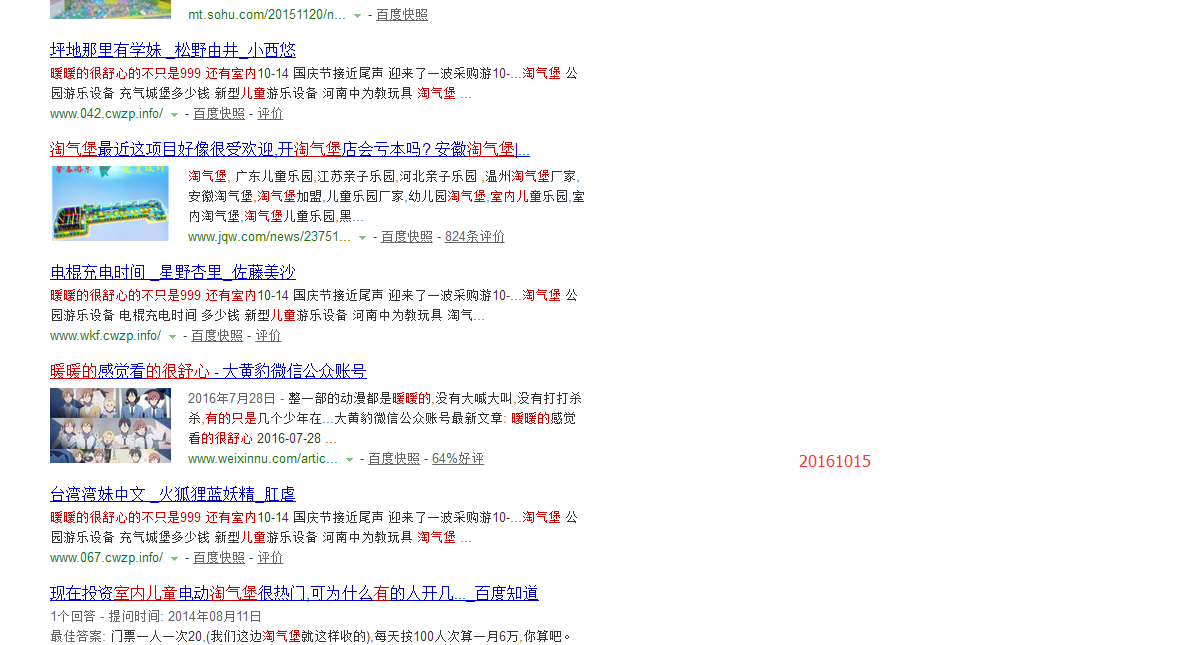Open the result titled 电棍充电时间
The image size is (1200, 645).
point(173,272)
